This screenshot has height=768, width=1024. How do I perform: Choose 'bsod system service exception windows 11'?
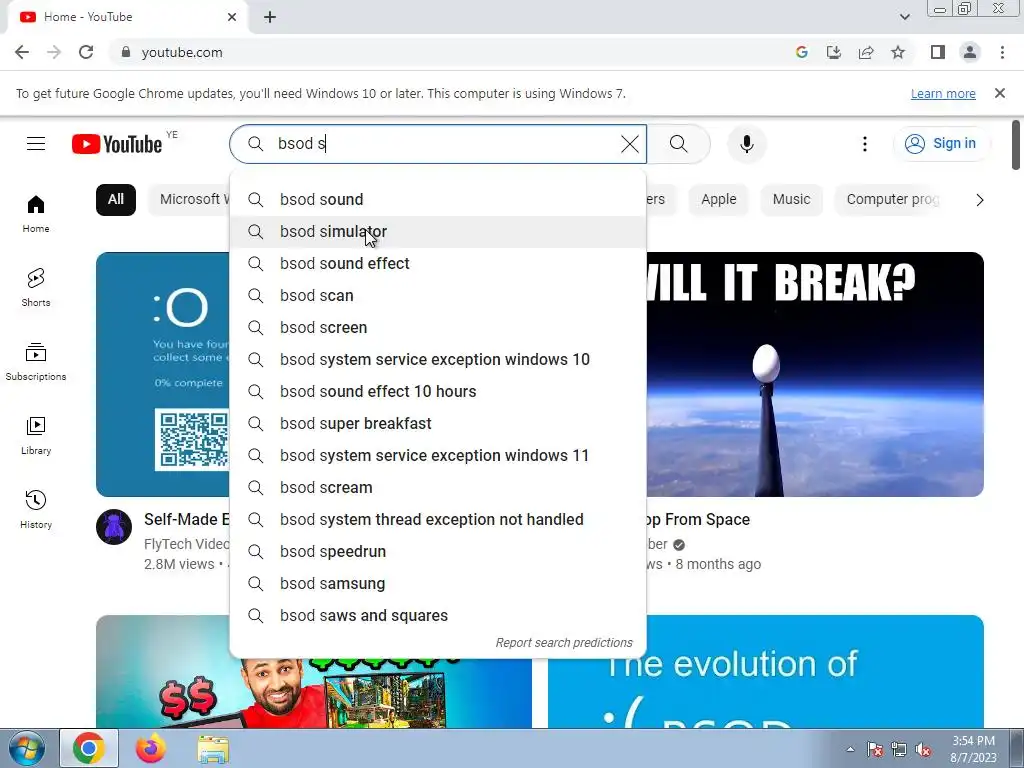click(438, 456)
